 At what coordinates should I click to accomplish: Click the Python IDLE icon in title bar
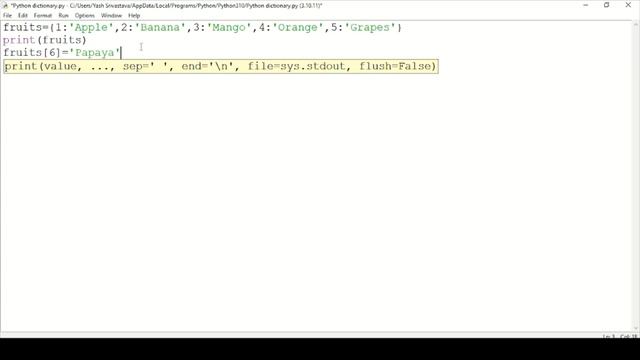point(5,6)
